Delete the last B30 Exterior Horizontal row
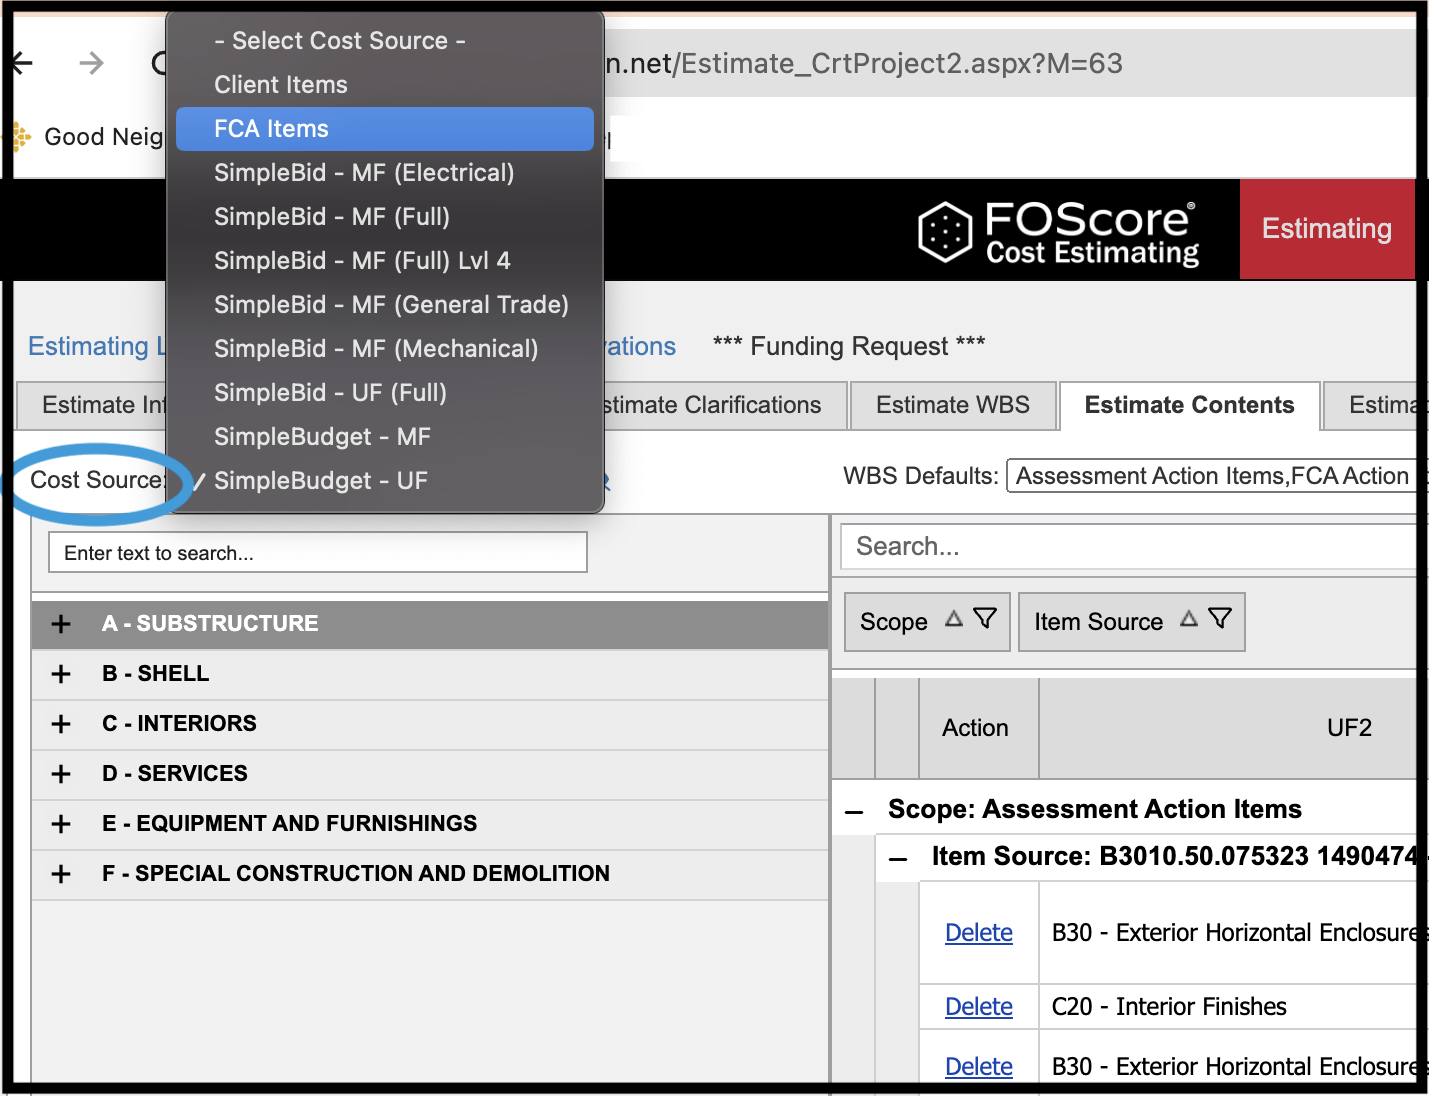Viewport: 1429px width, 1096px height. [x=979, y=1067]
